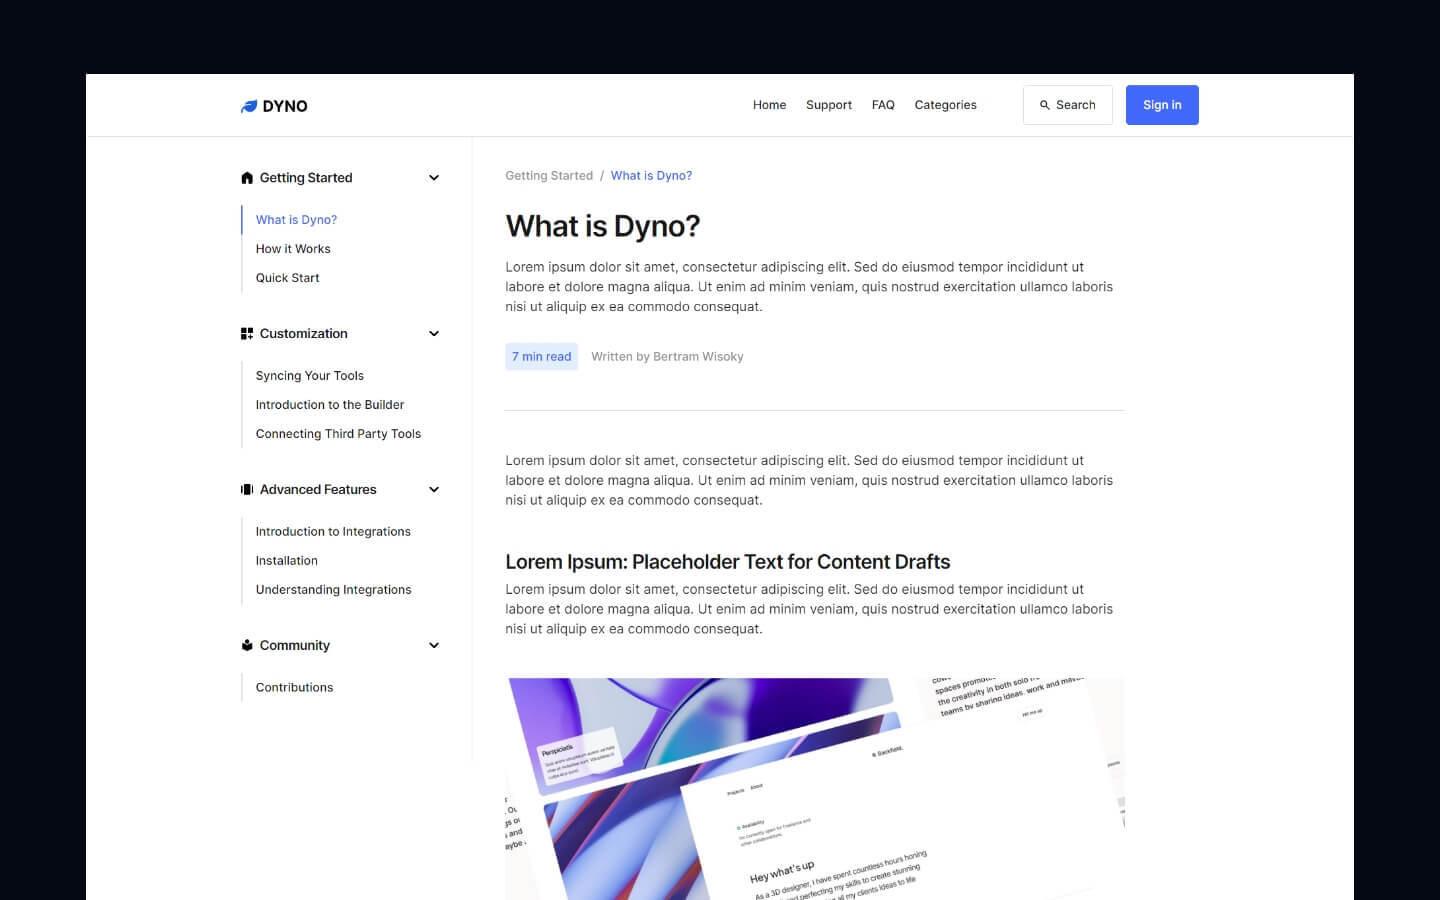Open the Support page from the navbar
Screen dimensions: 1440x900
pyautogui.click(x=828, y=104)
